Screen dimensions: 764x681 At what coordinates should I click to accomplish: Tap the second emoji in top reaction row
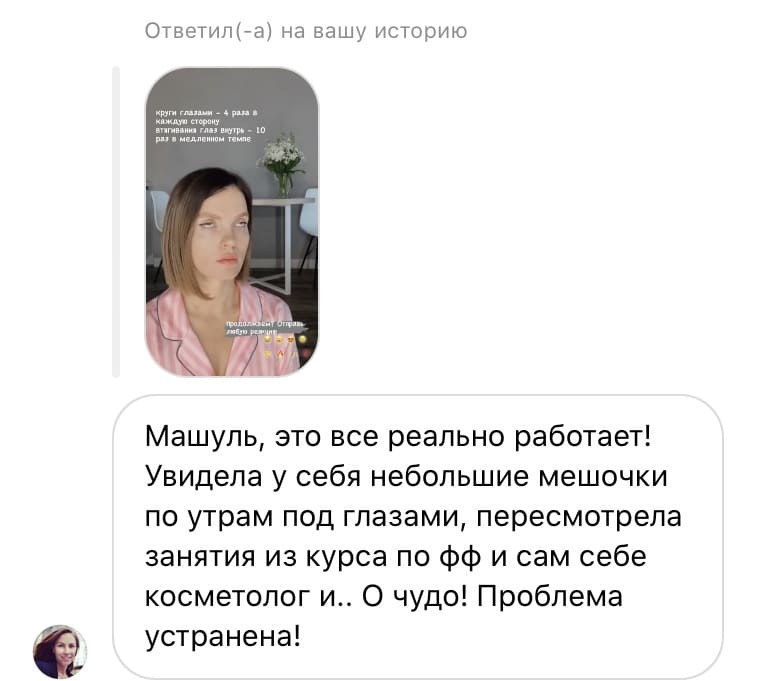point(279,340)
